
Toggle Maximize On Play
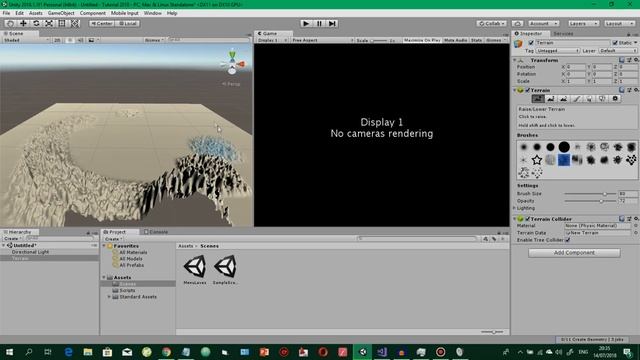(422, 40)
